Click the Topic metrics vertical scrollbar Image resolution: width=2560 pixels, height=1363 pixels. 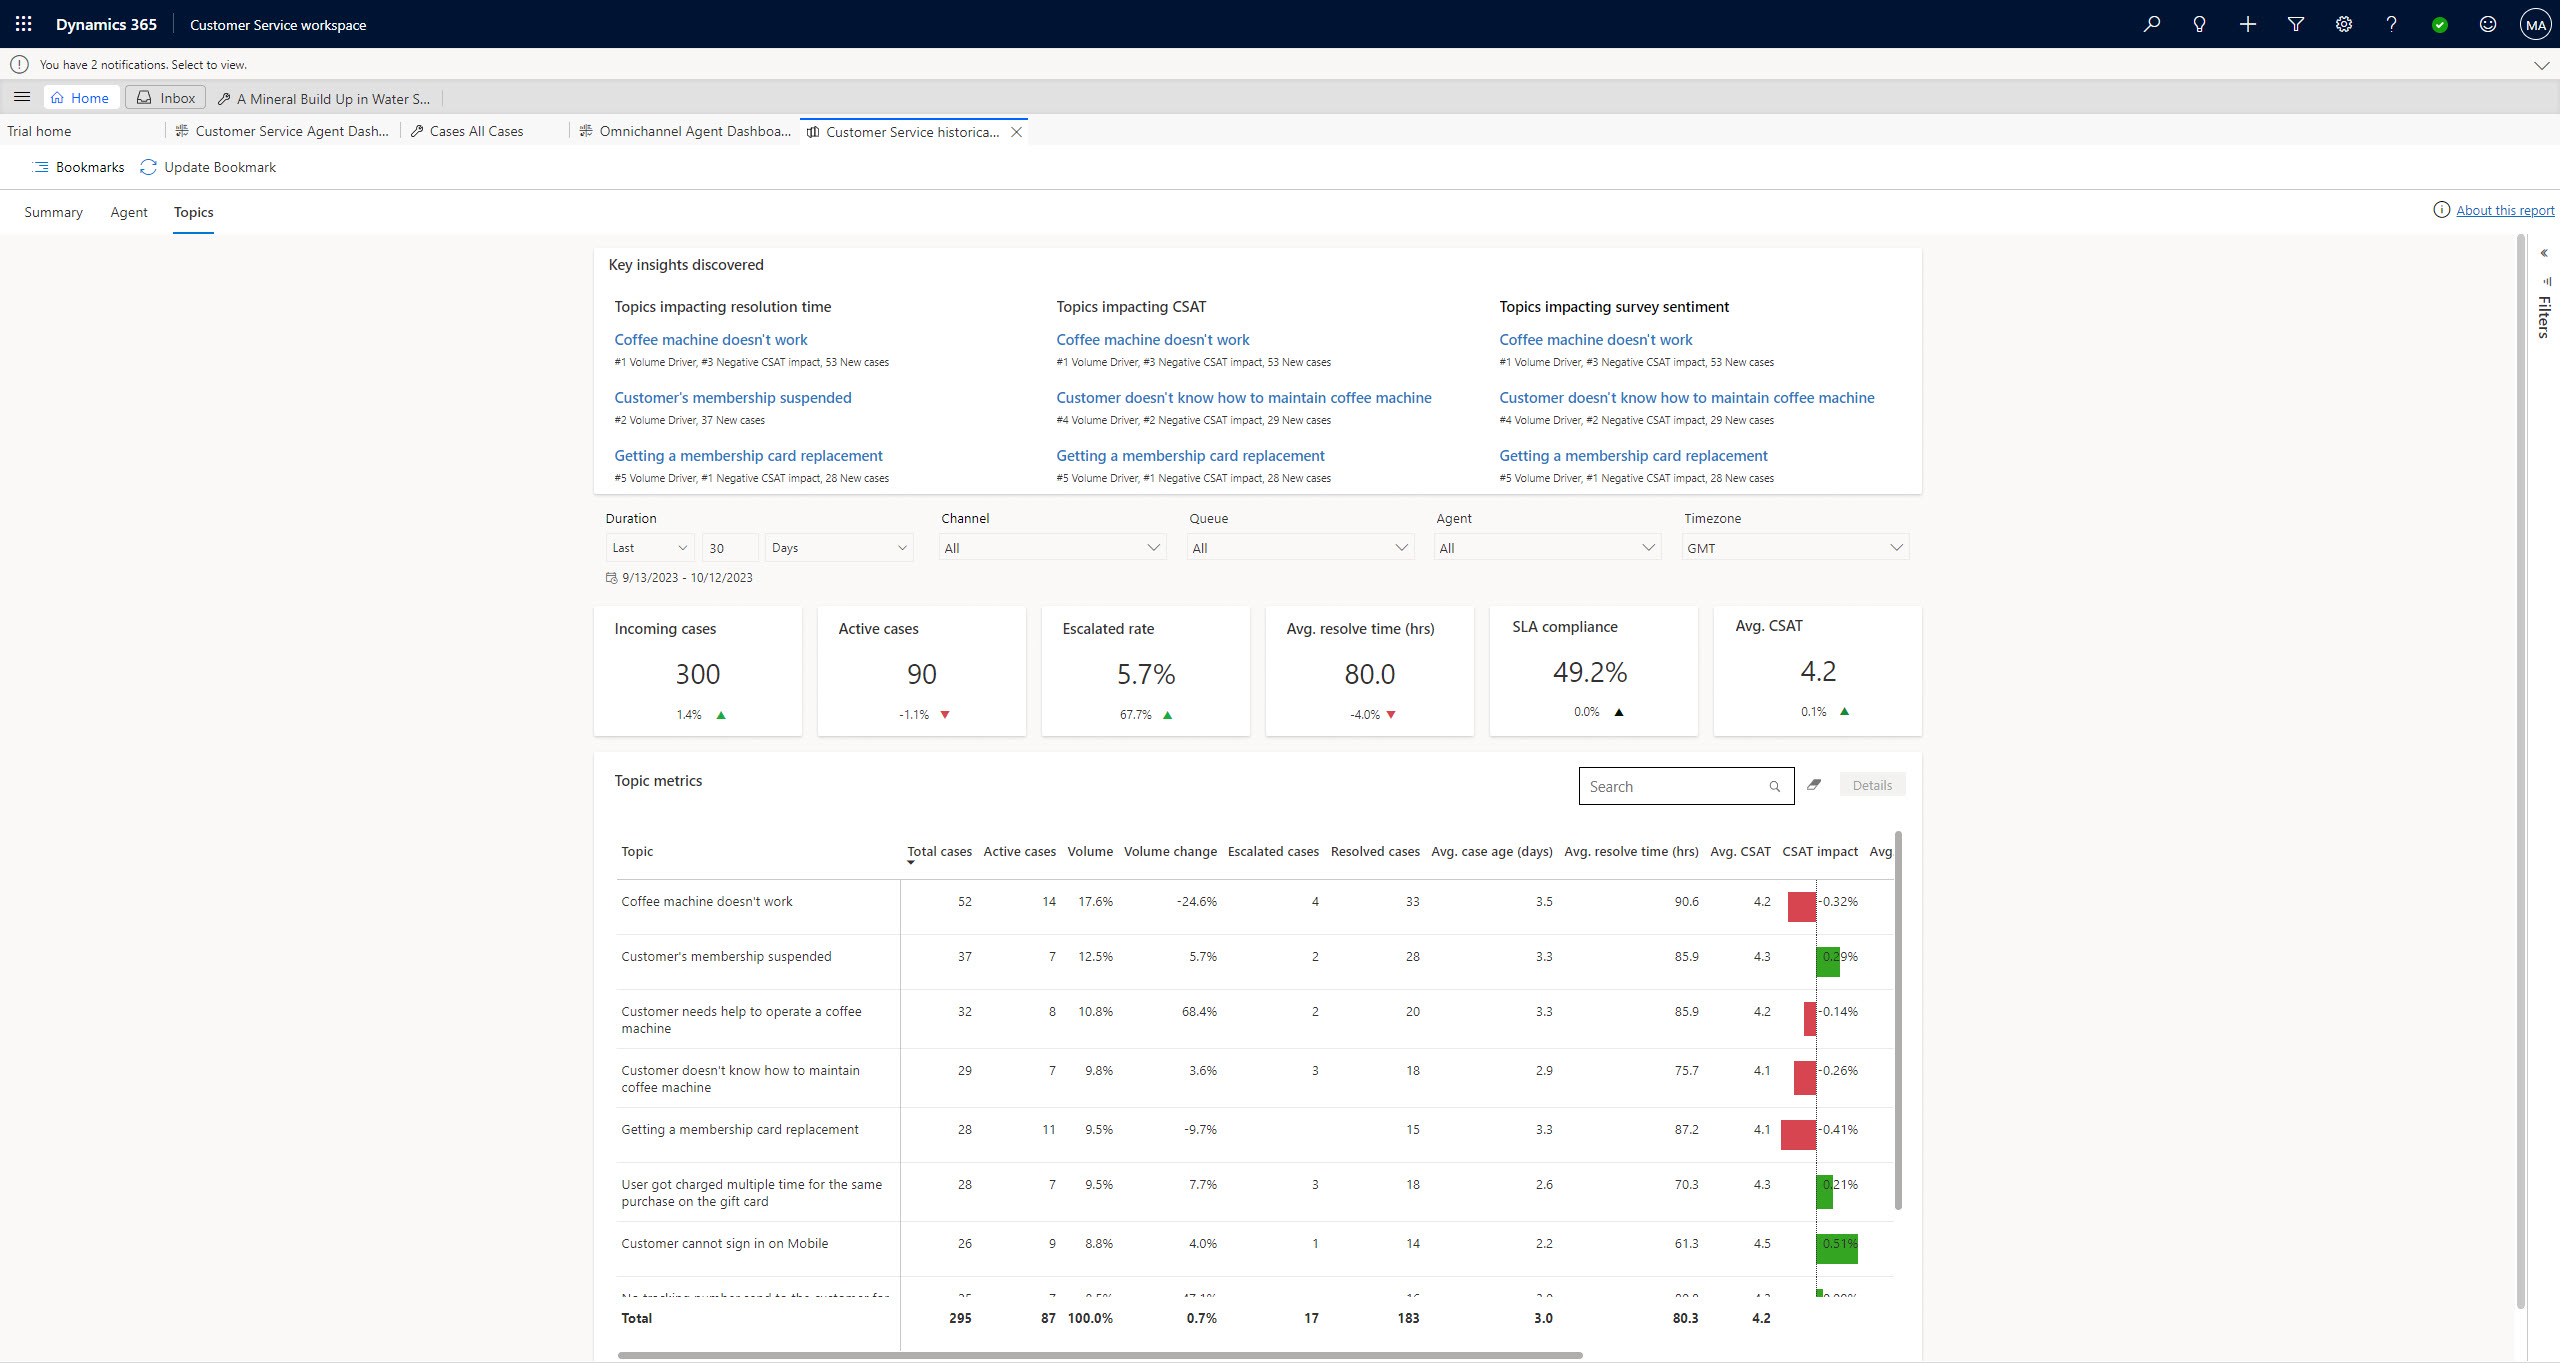pyautogui.click(x=1898, y=1020)
